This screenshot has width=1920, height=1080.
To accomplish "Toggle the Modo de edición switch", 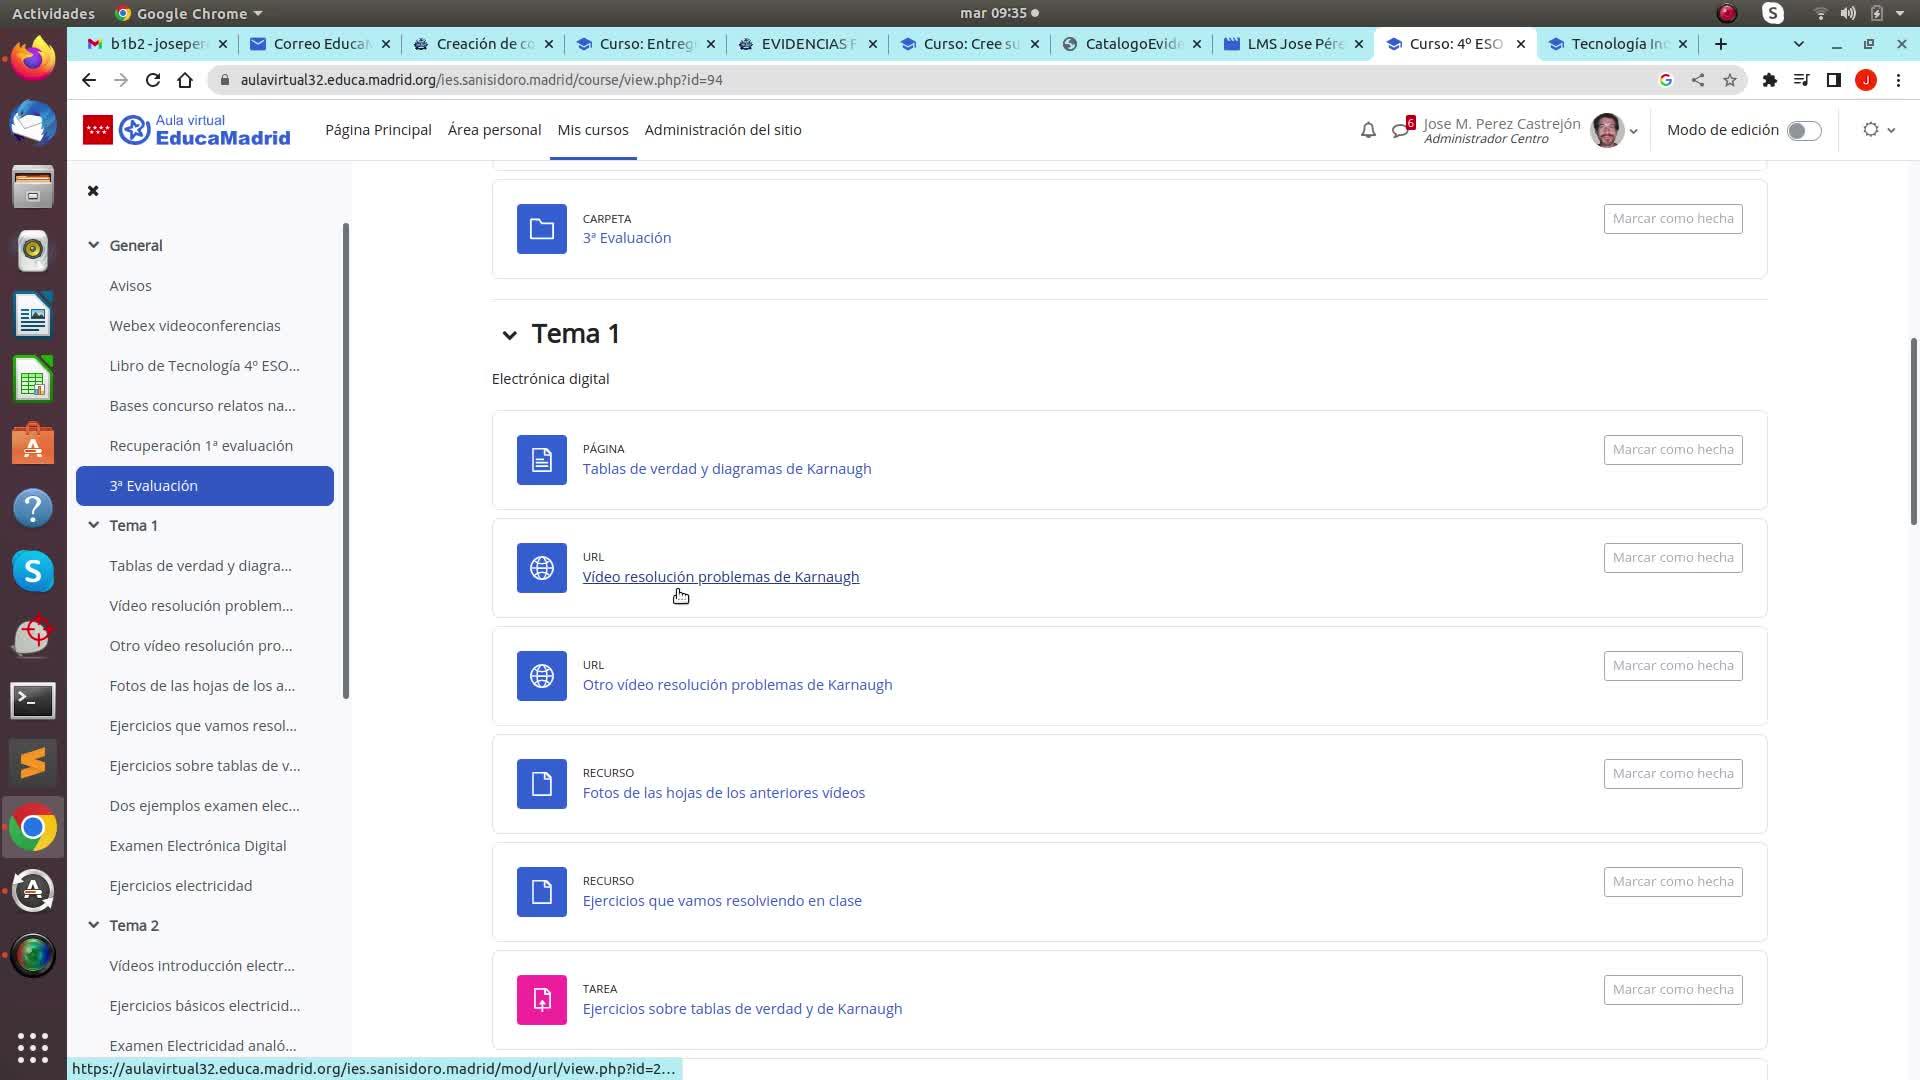I will click(1803, 131).
